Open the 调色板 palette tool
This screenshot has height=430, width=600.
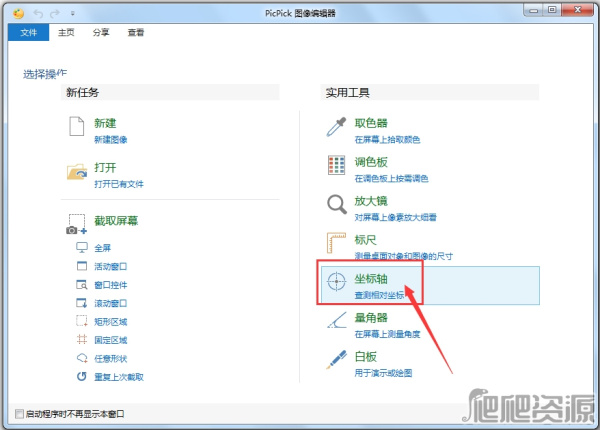[x=371, y=162]
